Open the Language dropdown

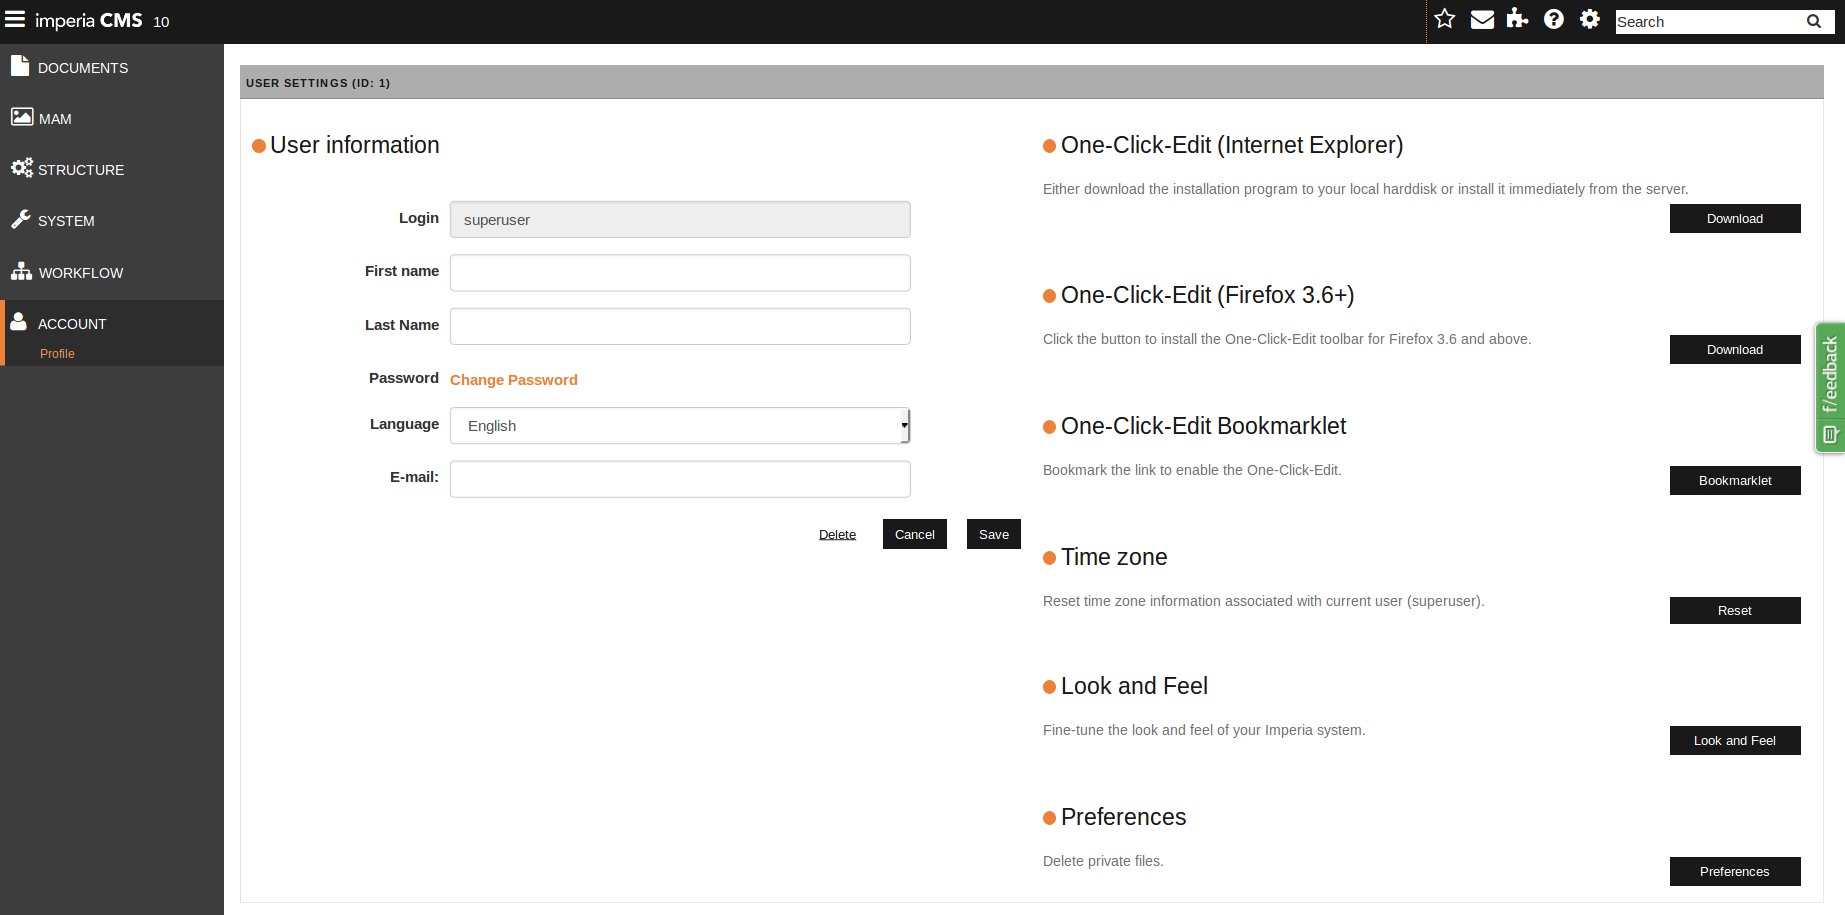(680, 426)
